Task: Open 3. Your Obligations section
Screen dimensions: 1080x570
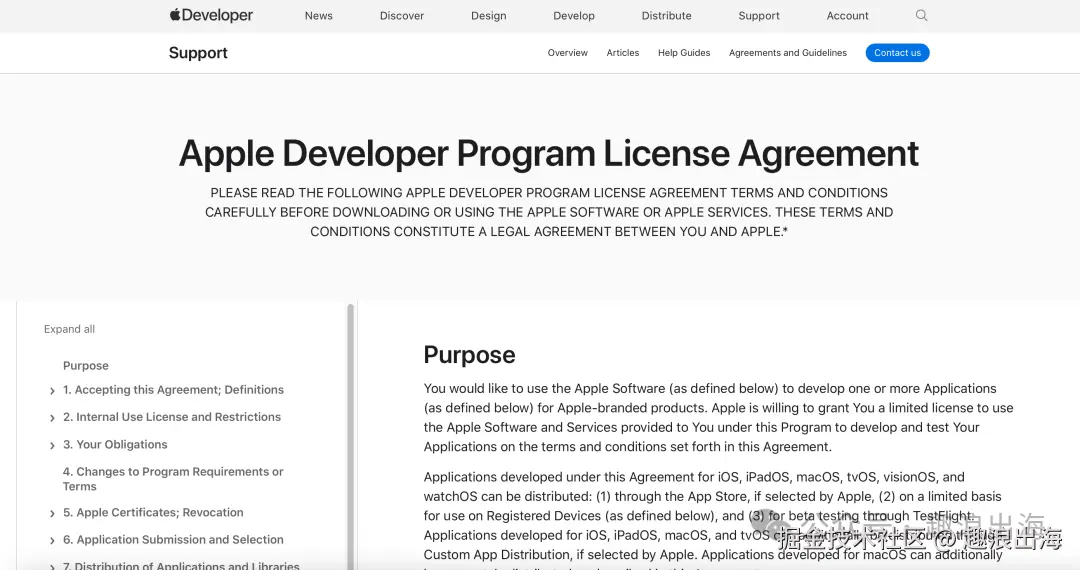Action: pos(115,445)
